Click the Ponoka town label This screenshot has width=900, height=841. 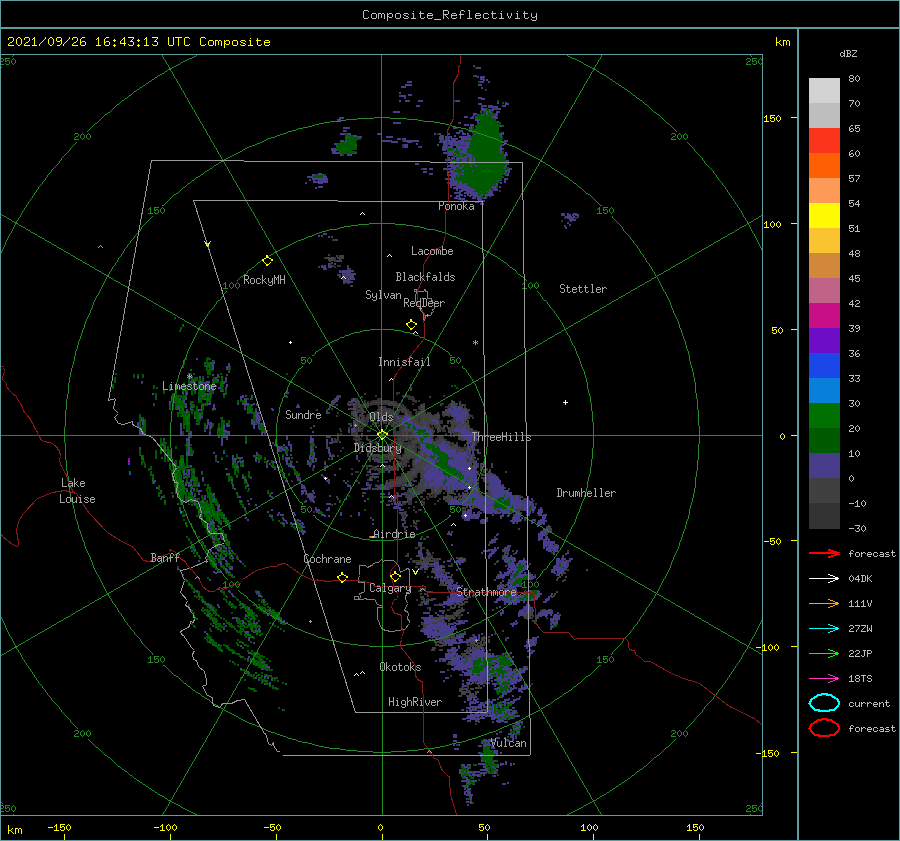coord(456,206)
